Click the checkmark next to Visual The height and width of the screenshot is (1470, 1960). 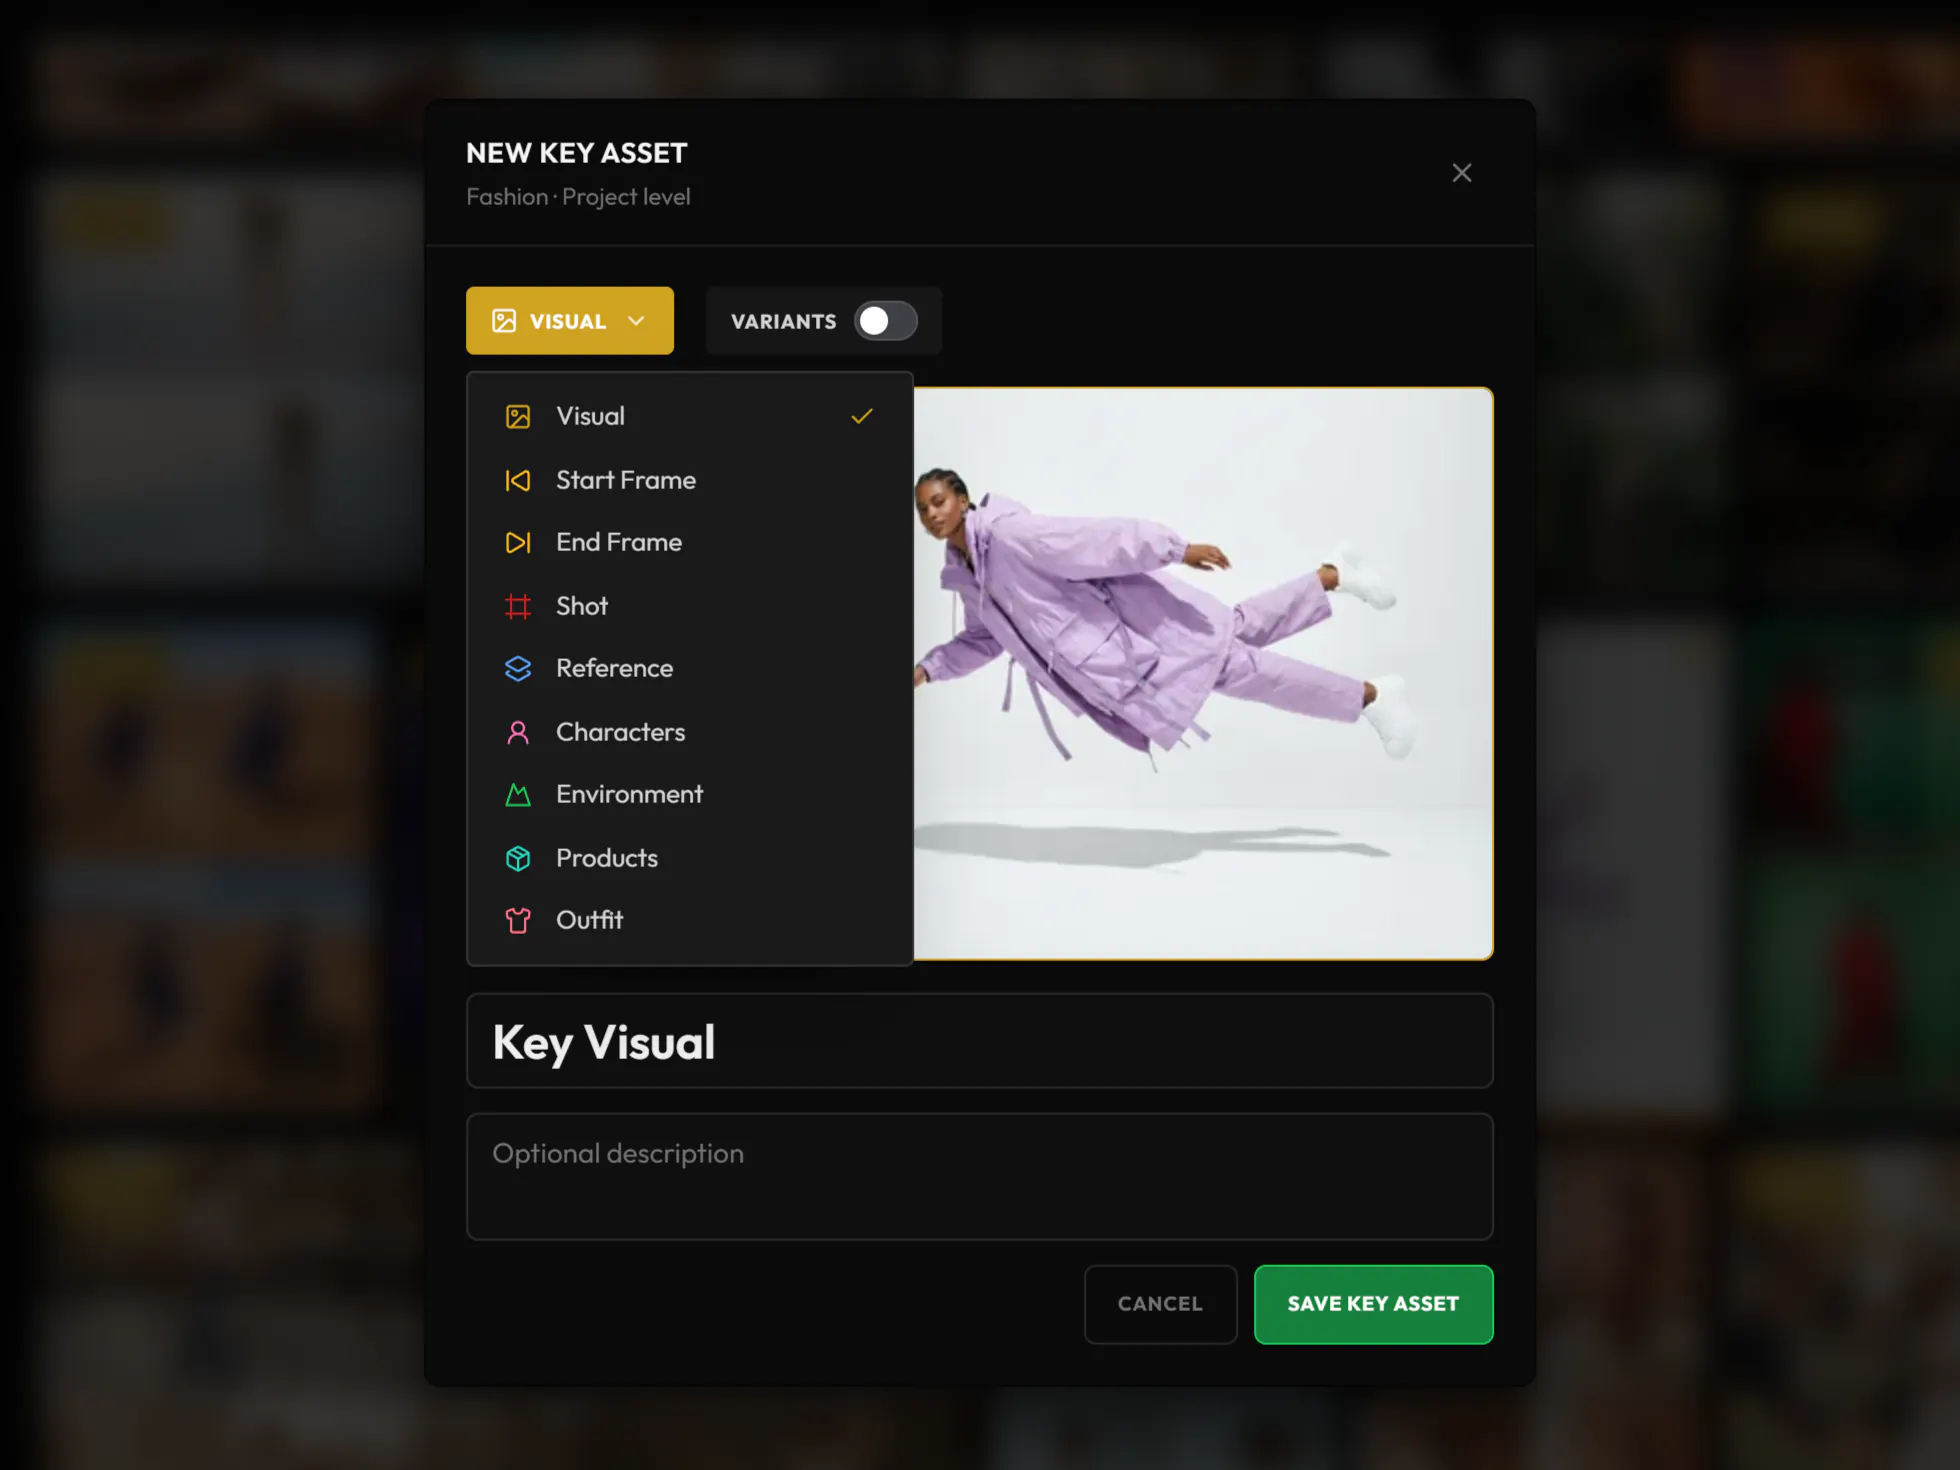pyautogui.click(x=862, y=416)
